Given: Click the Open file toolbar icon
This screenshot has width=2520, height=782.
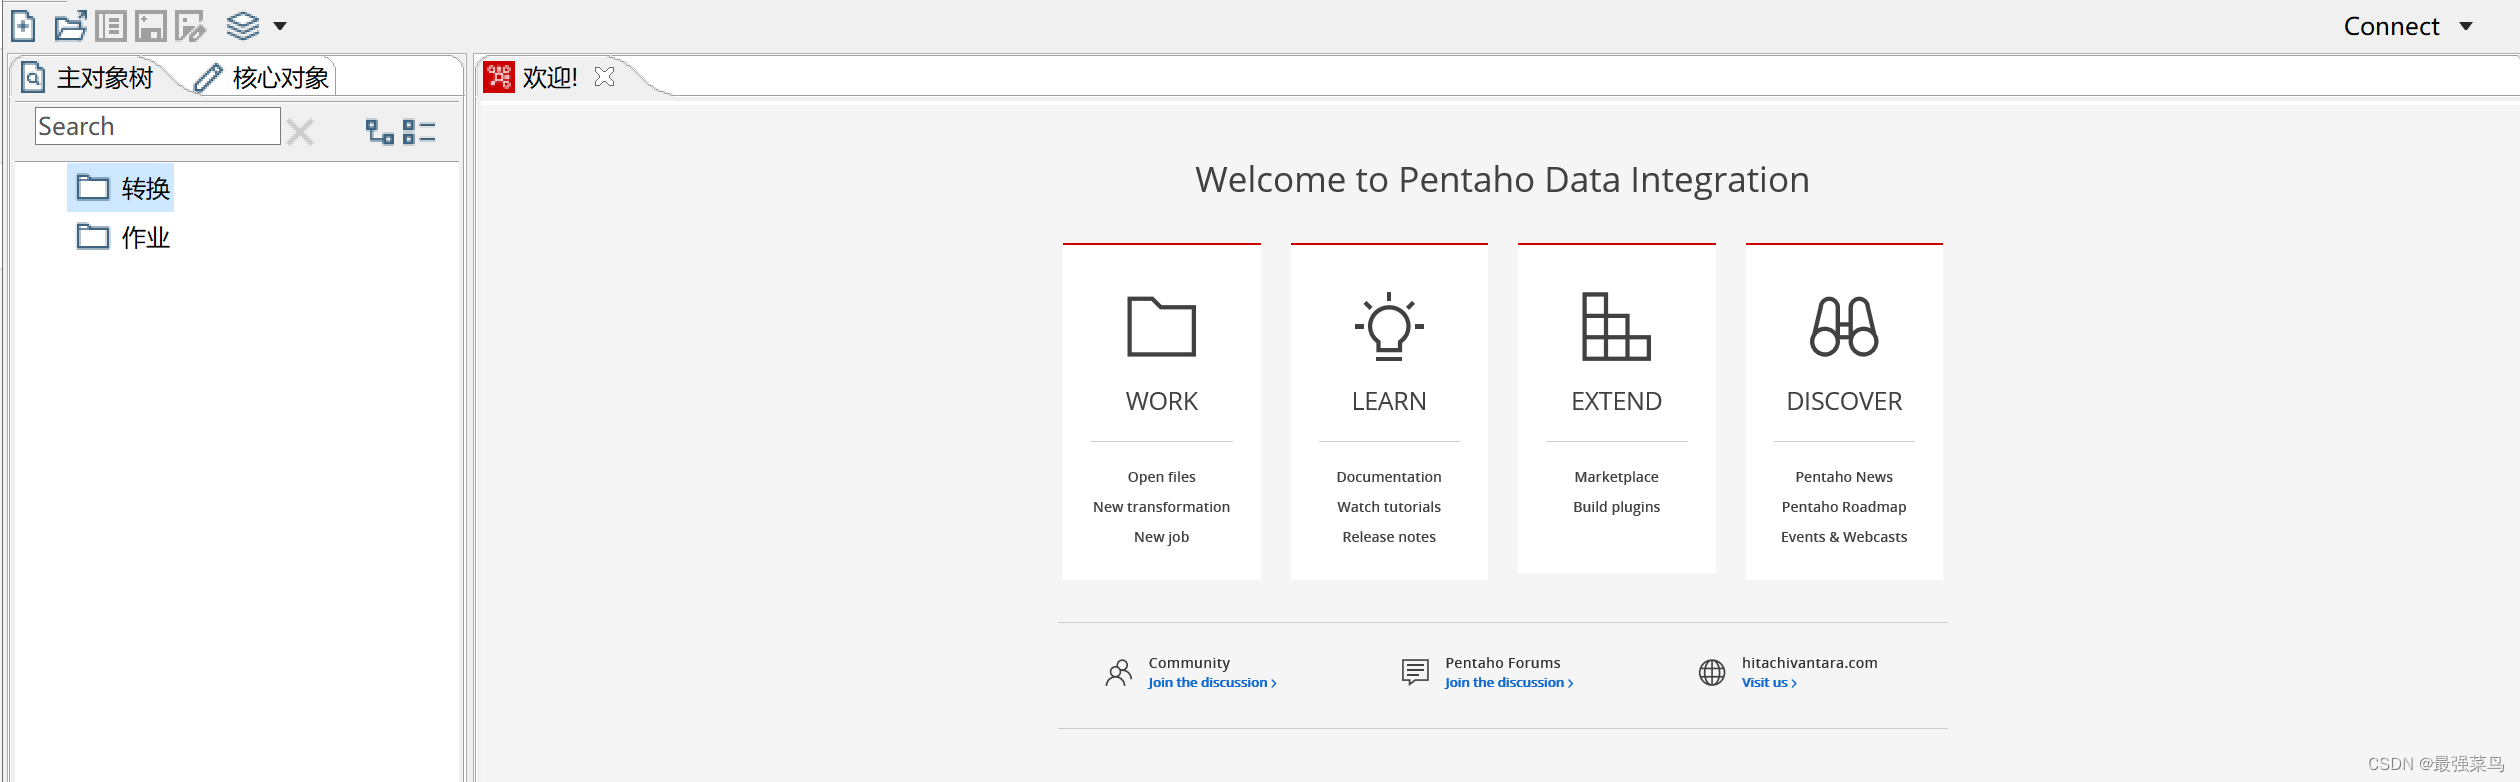Looking at the screenshot, I should tap(70, 26).
